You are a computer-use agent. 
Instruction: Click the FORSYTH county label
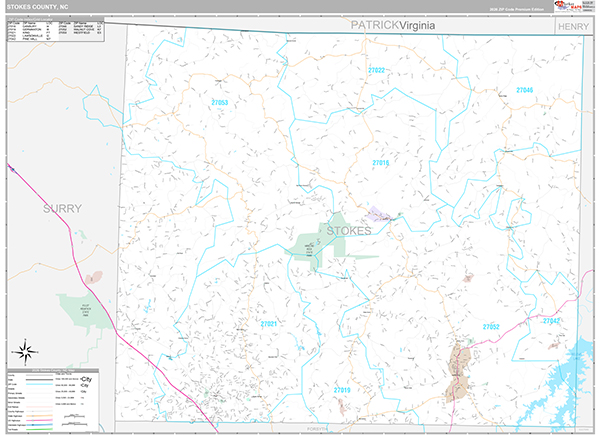pyautogui.click(x=318, y=429)
